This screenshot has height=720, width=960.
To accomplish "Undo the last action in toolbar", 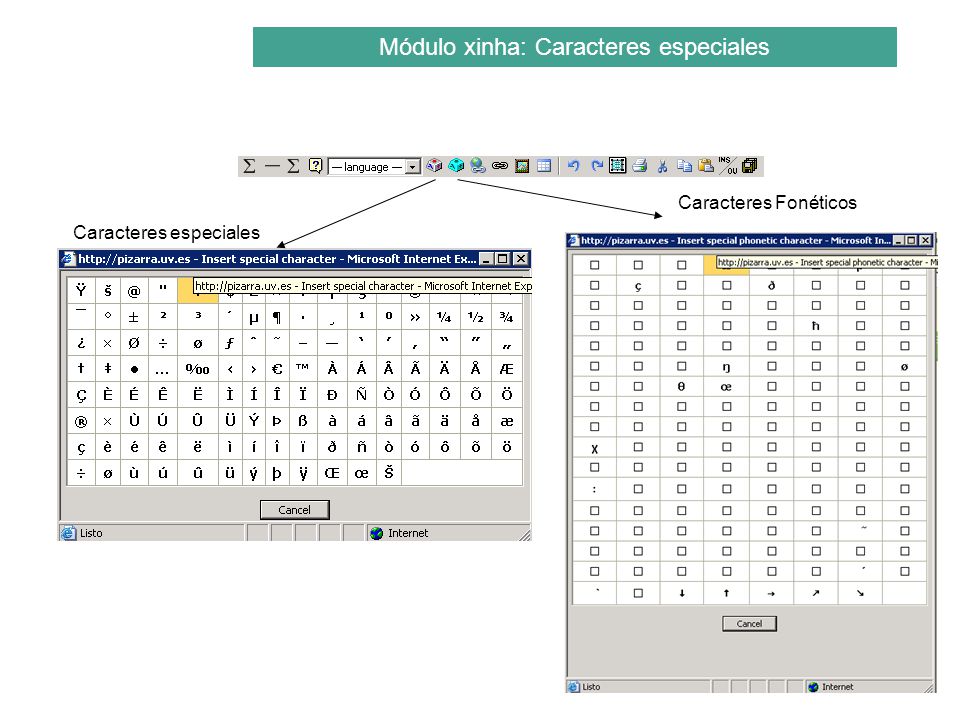I will [573, 166].
